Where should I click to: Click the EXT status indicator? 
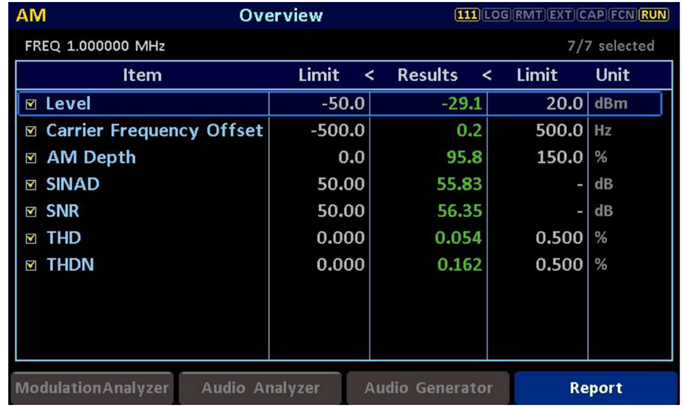[560, 15]
